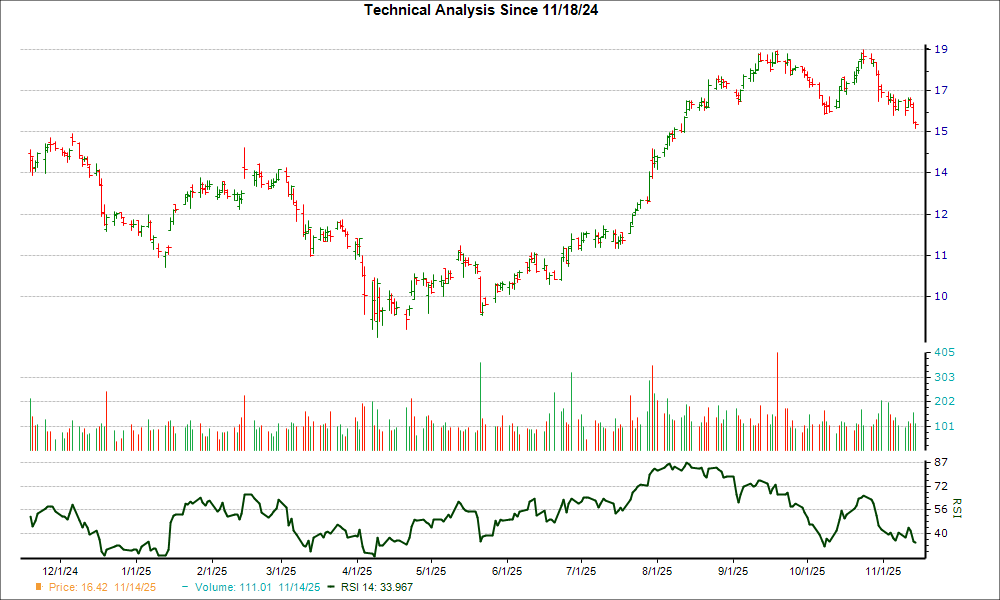Click the 12/1/24 date axis label

click(60, 568)
